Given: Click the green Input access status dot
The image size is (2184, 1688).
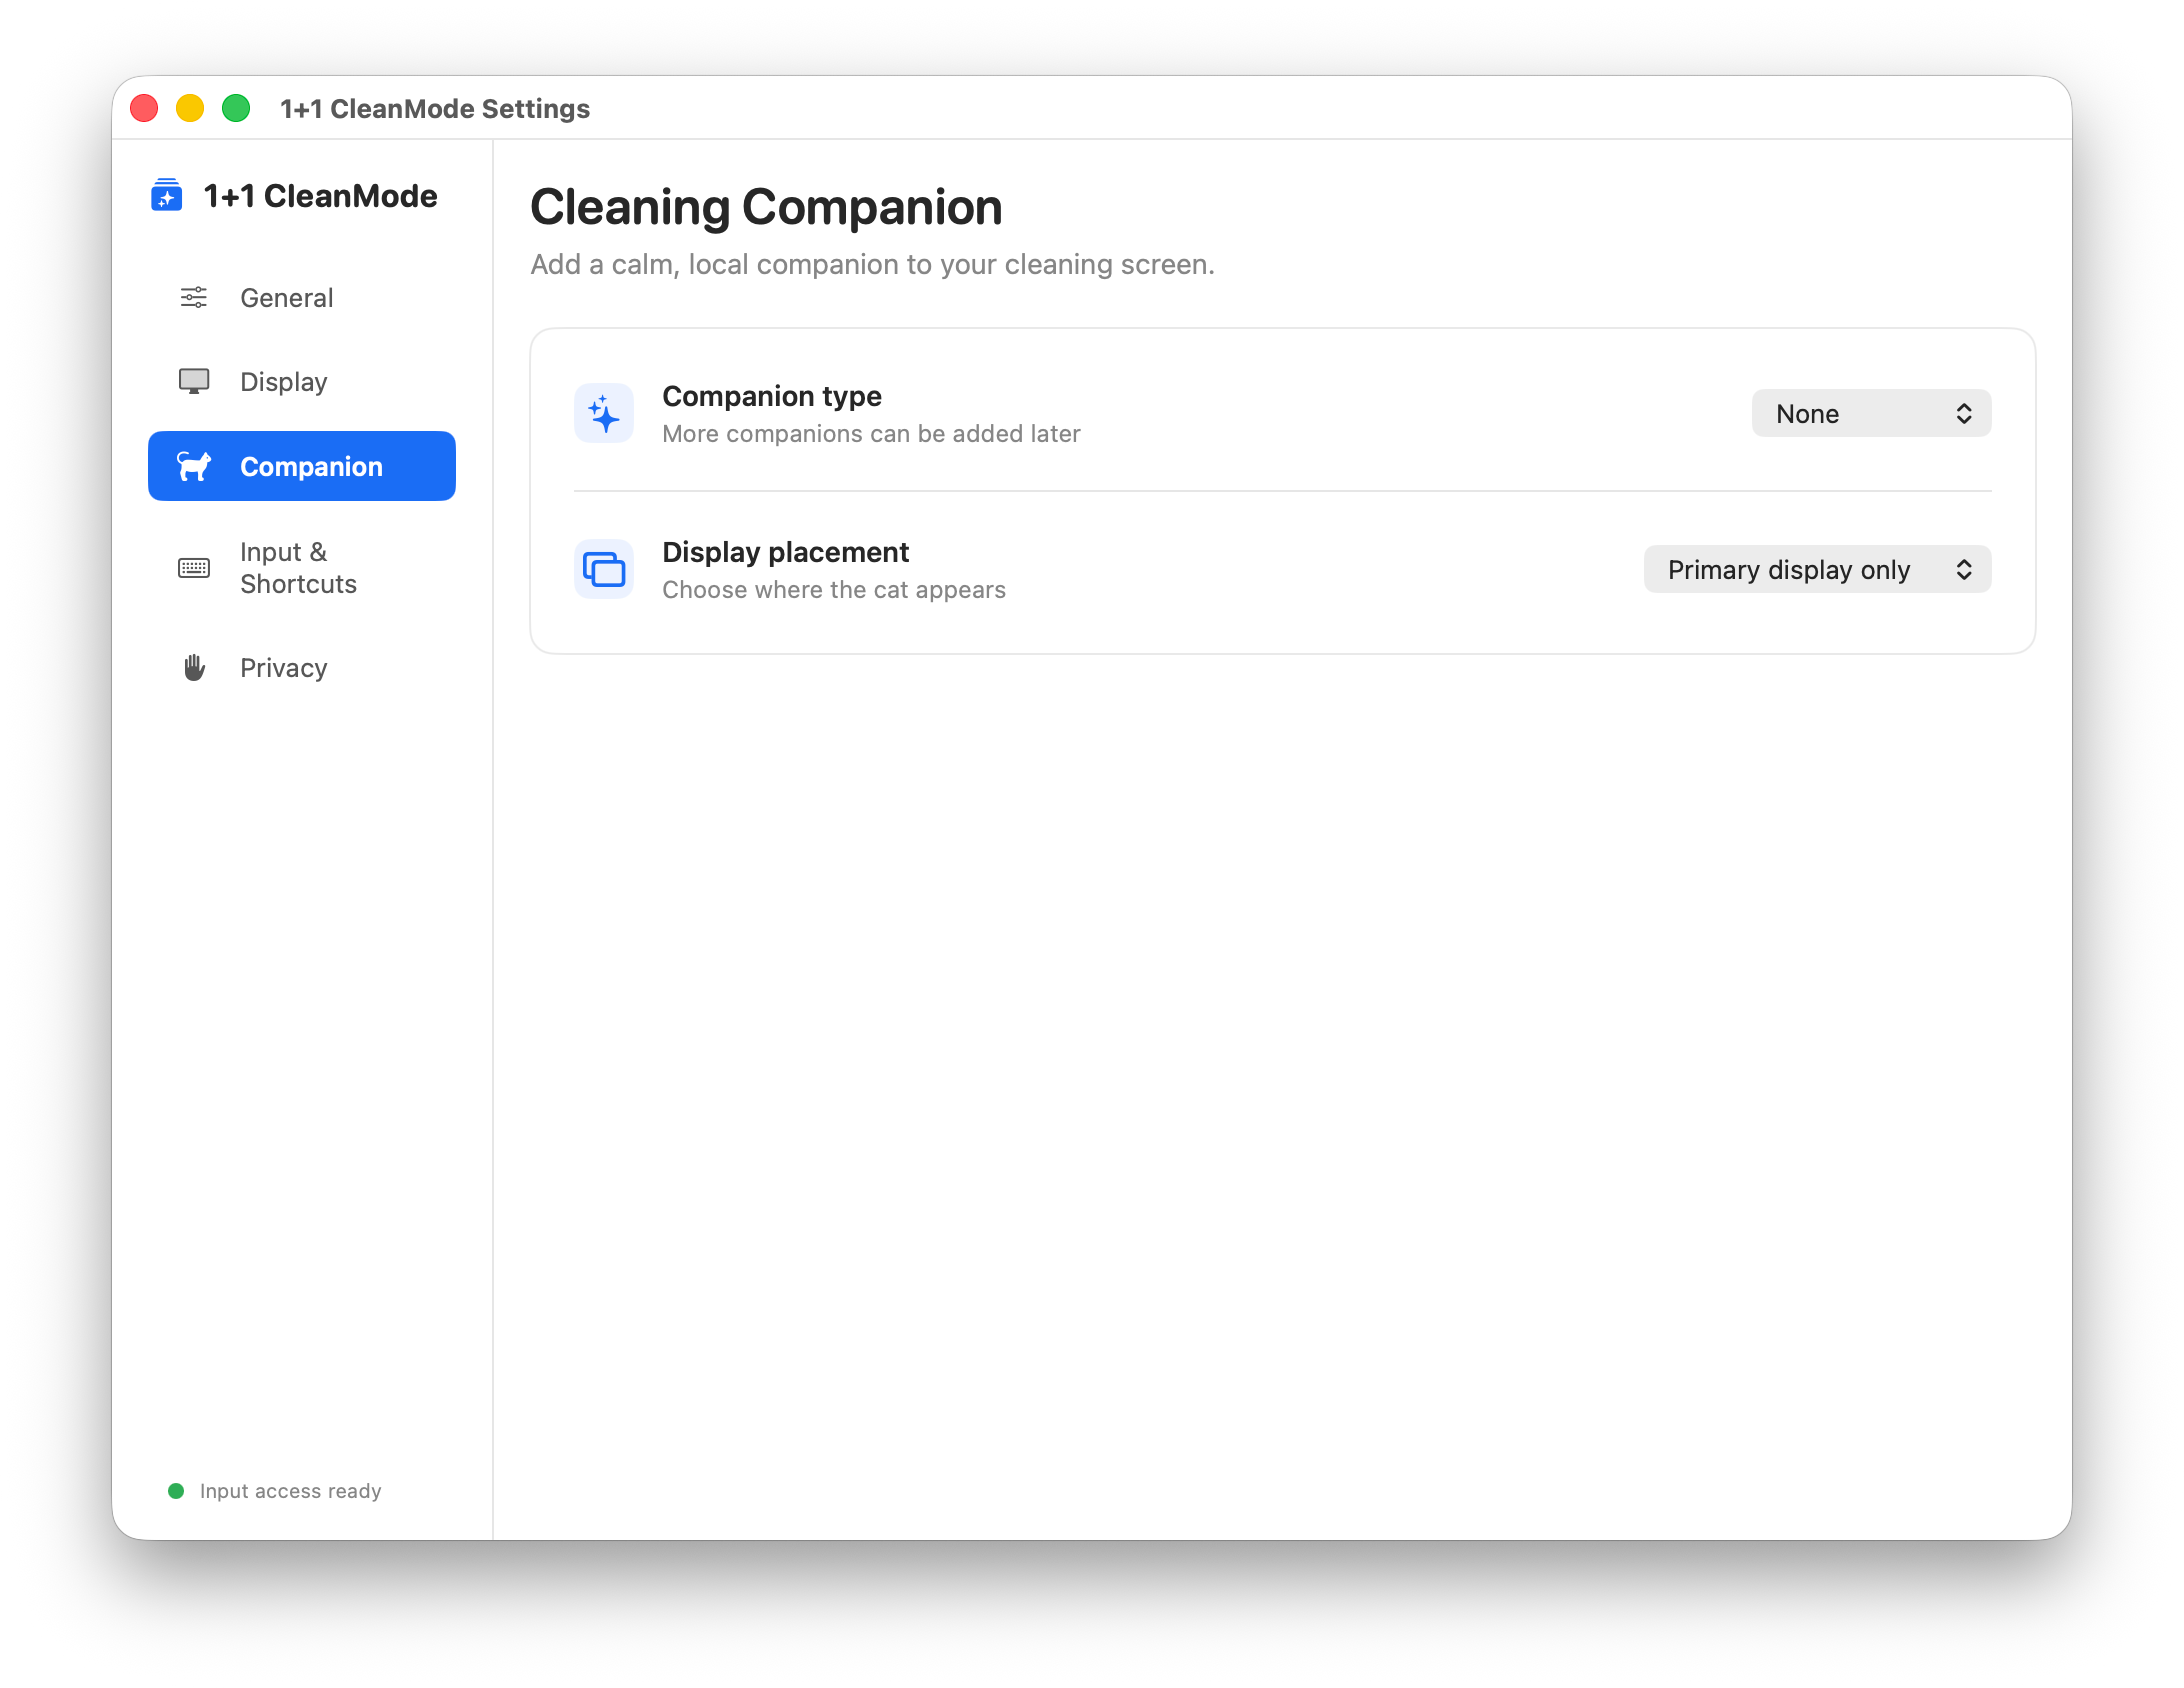Looking at the screenshot, I should [x=176, y=1491].
